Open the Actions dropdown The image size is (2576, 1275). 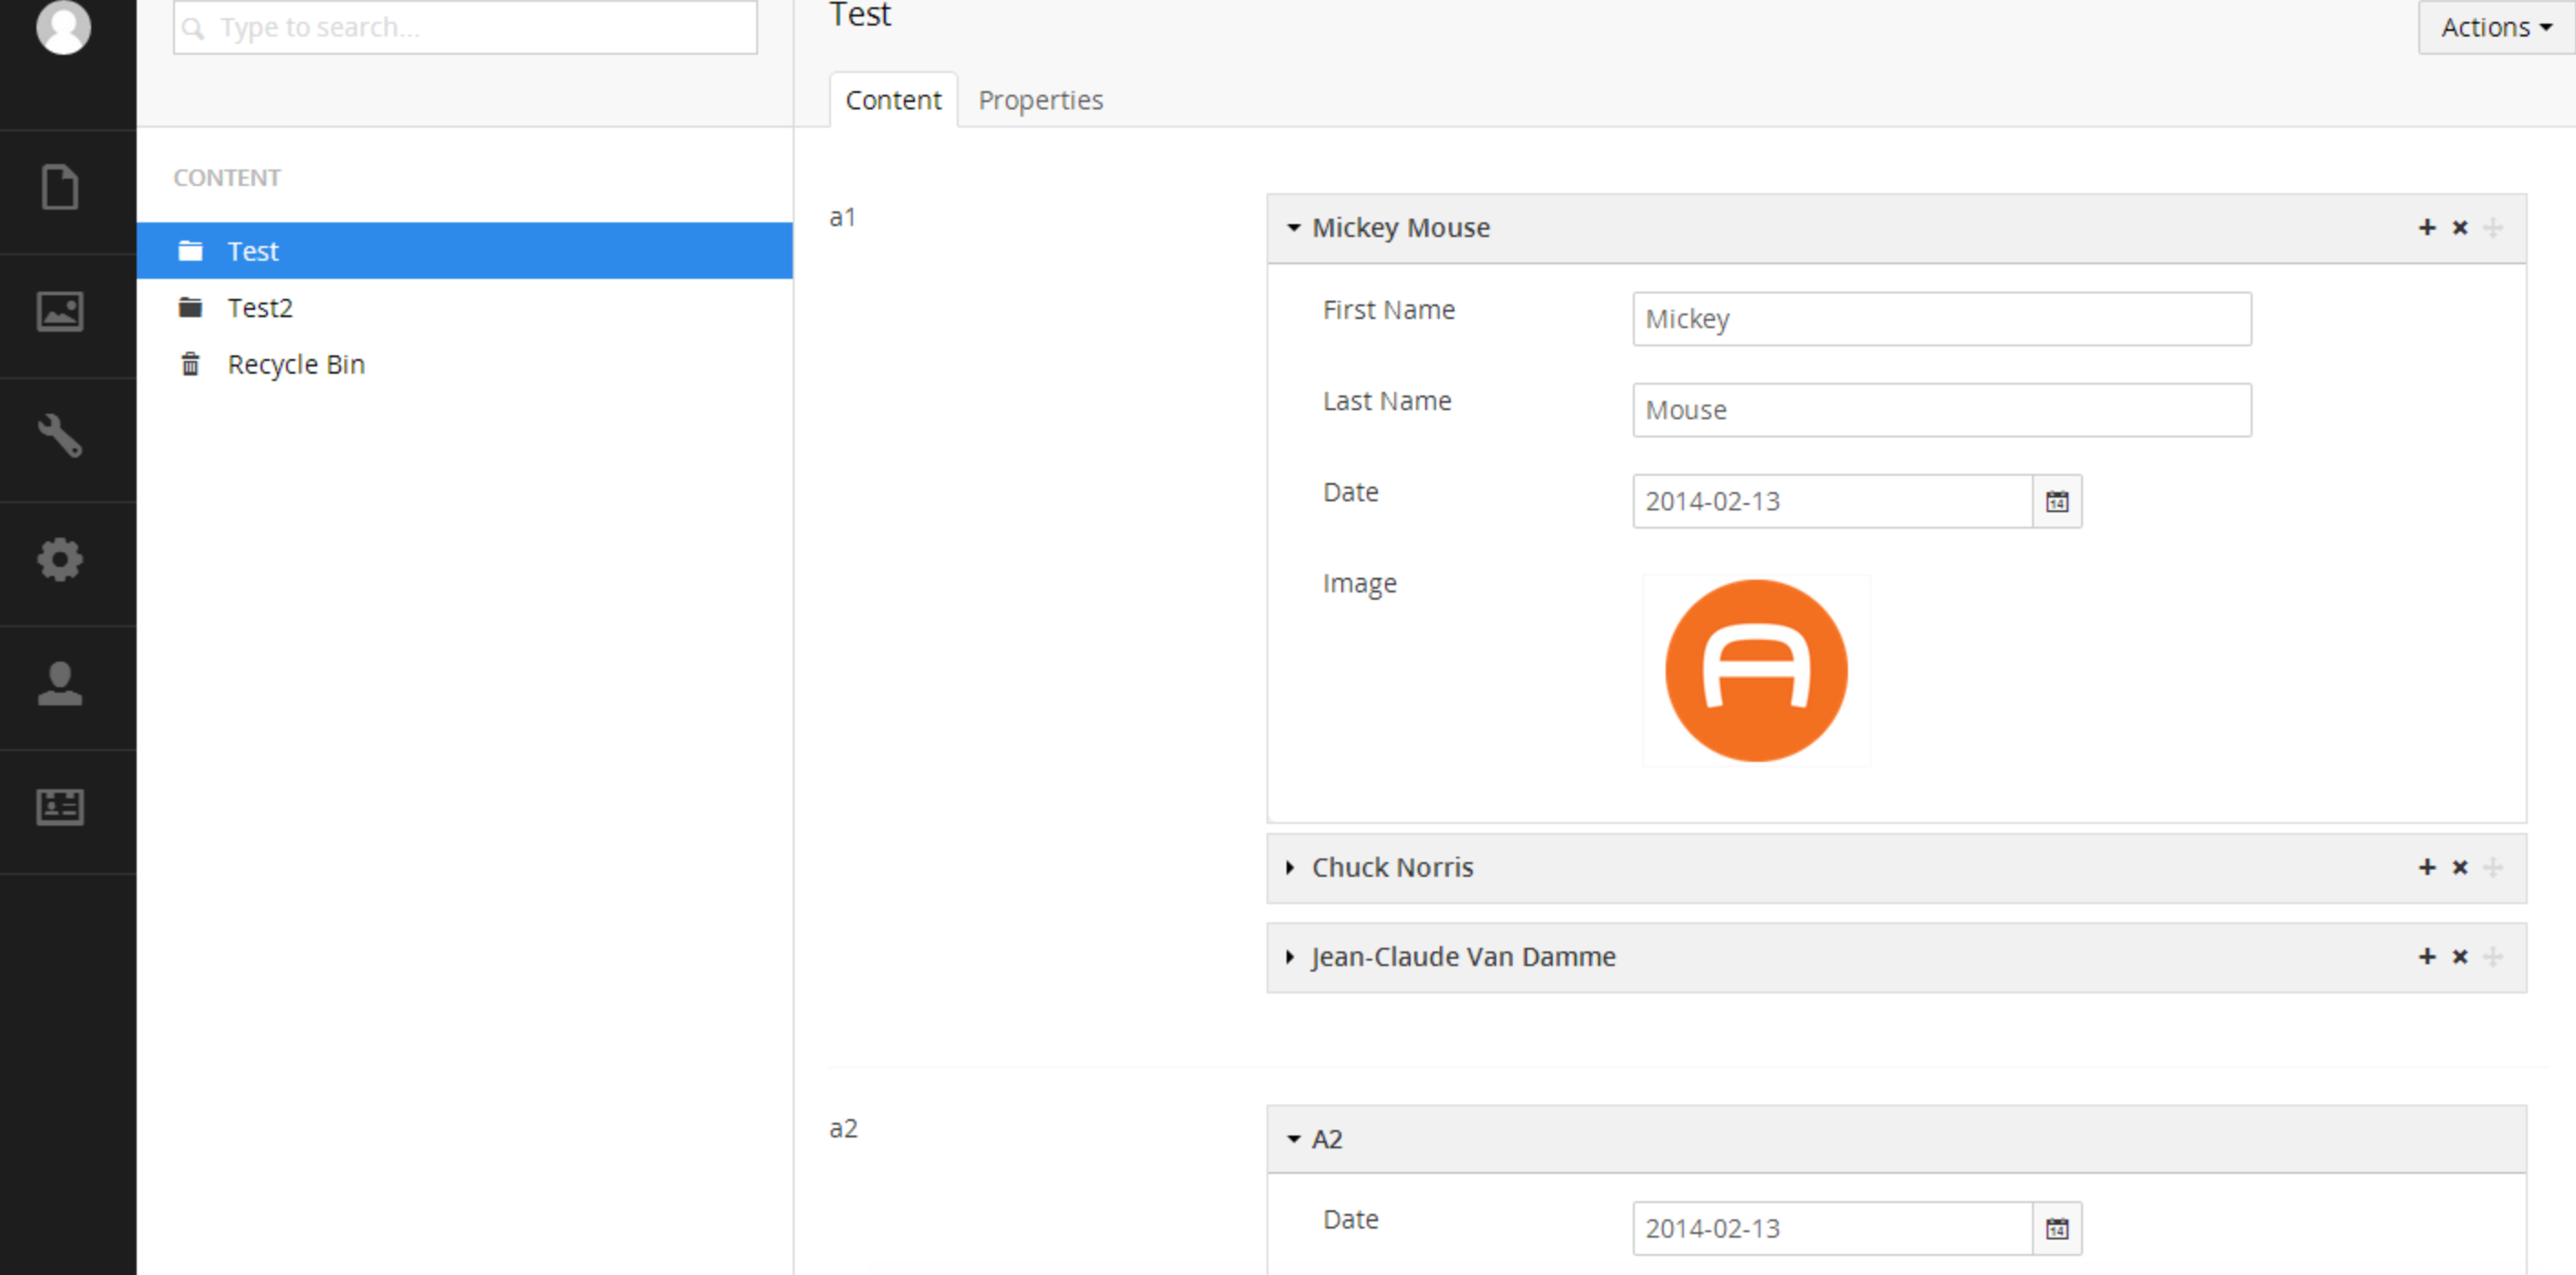[2495, 27]
